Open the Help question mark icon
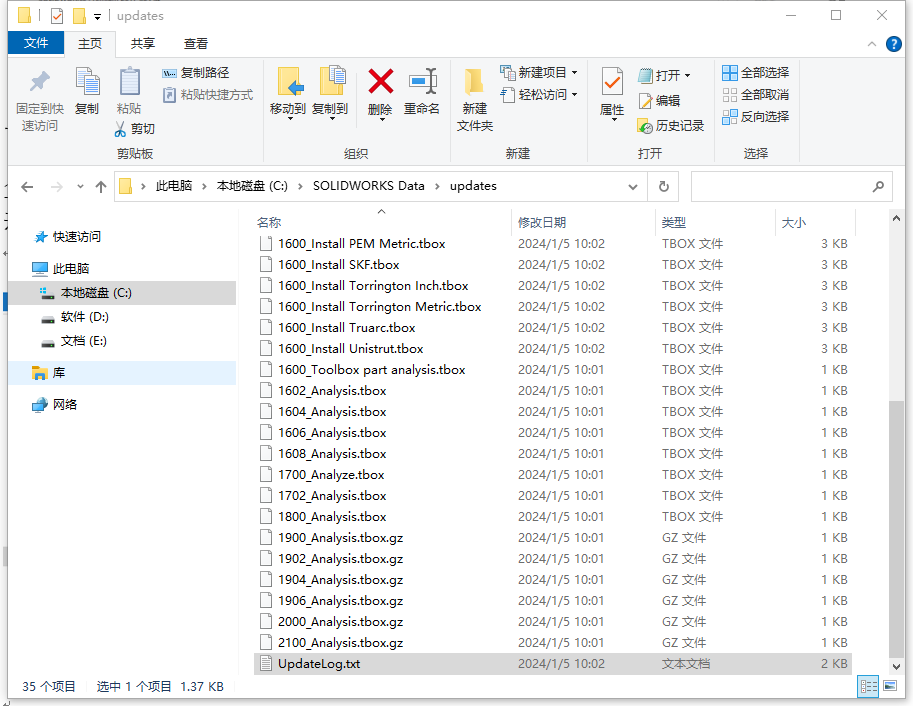The image size is (913, 706). (894, 44)
